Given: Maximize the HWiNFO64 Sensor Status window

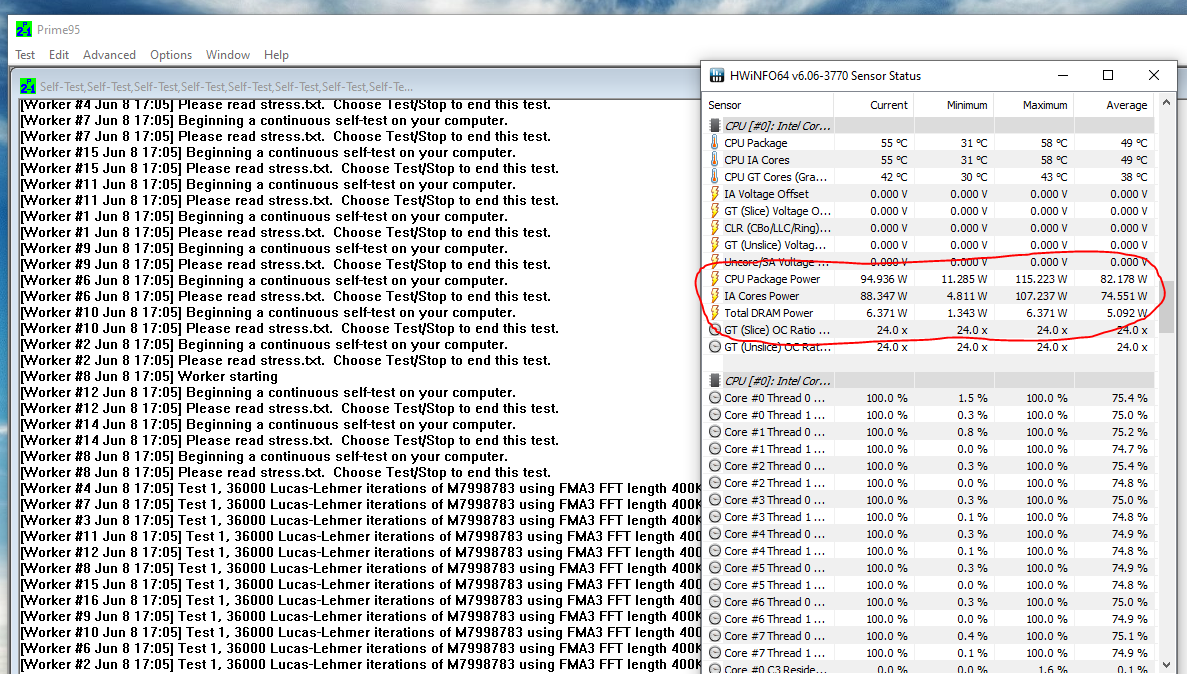Looking at the screenshot, I should 1108,75.
